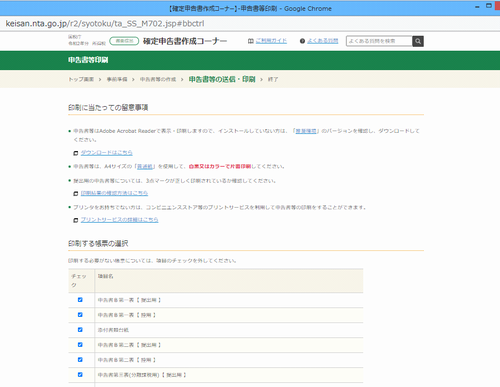Uncheck 添付書類台紙 checkbox
The width and height of the screenshot is (500, 387).
click(80, 330)
